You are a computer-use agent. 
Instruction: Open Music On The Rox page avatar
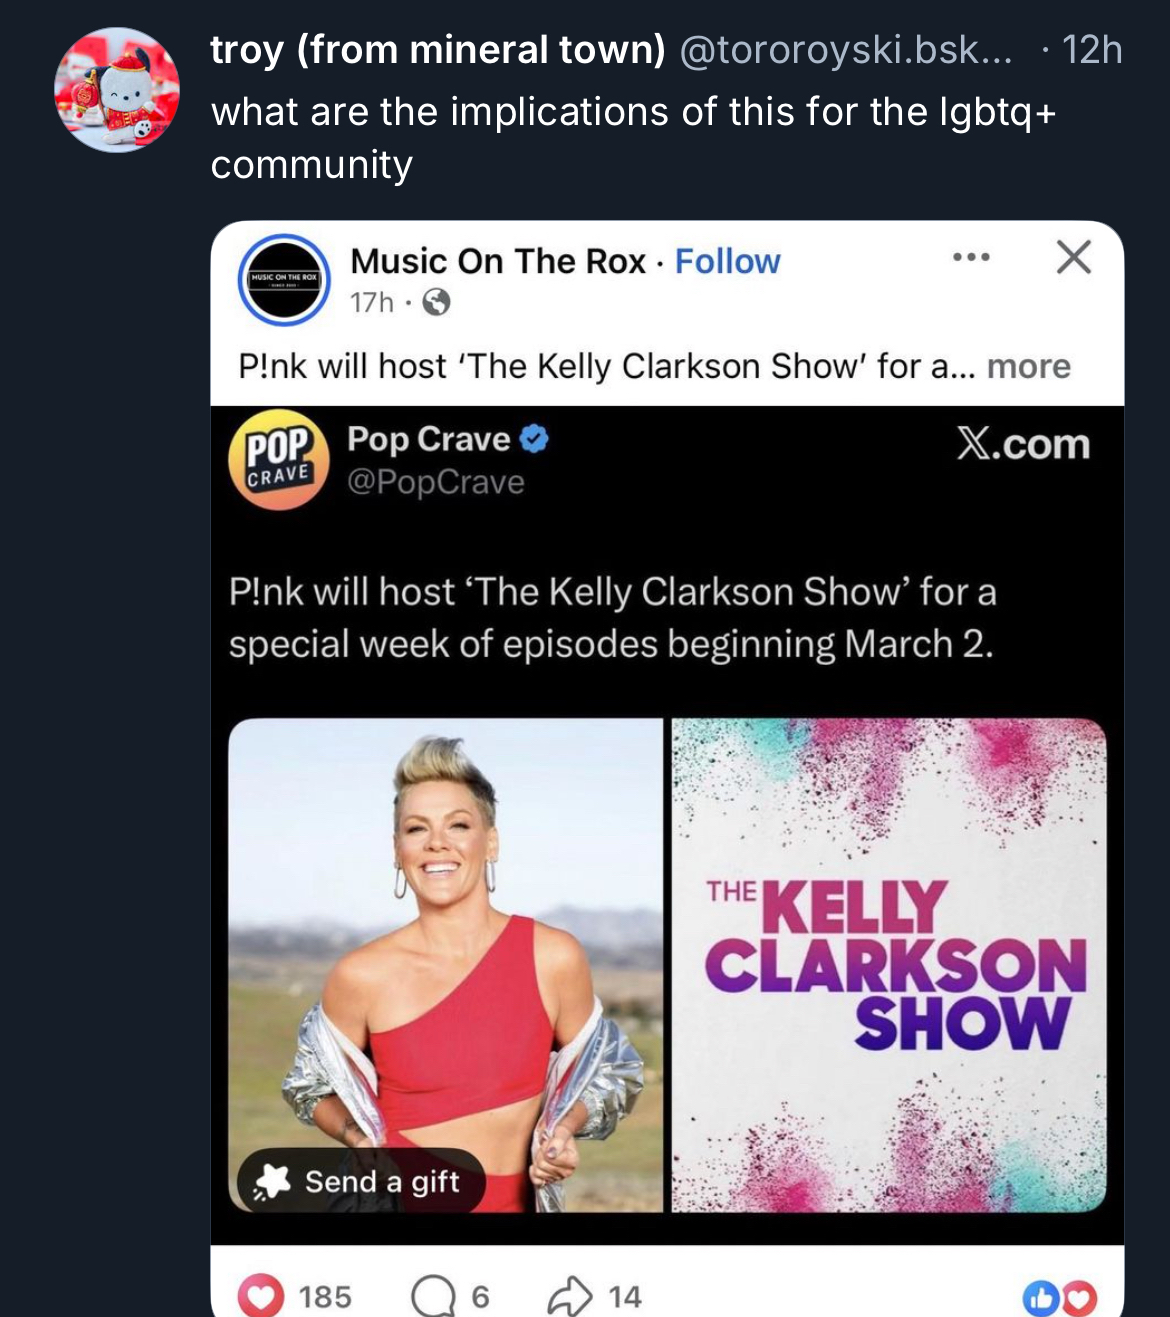coord(284,280)
